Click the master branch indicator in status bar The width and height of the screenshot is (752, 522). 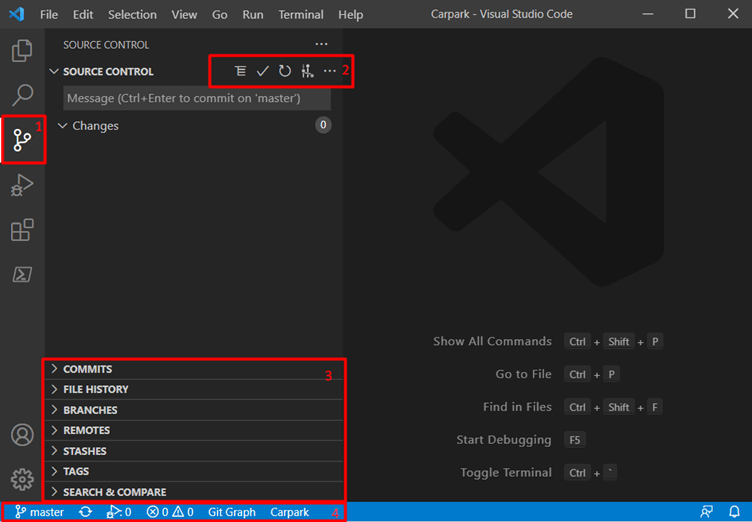point(39,512)
